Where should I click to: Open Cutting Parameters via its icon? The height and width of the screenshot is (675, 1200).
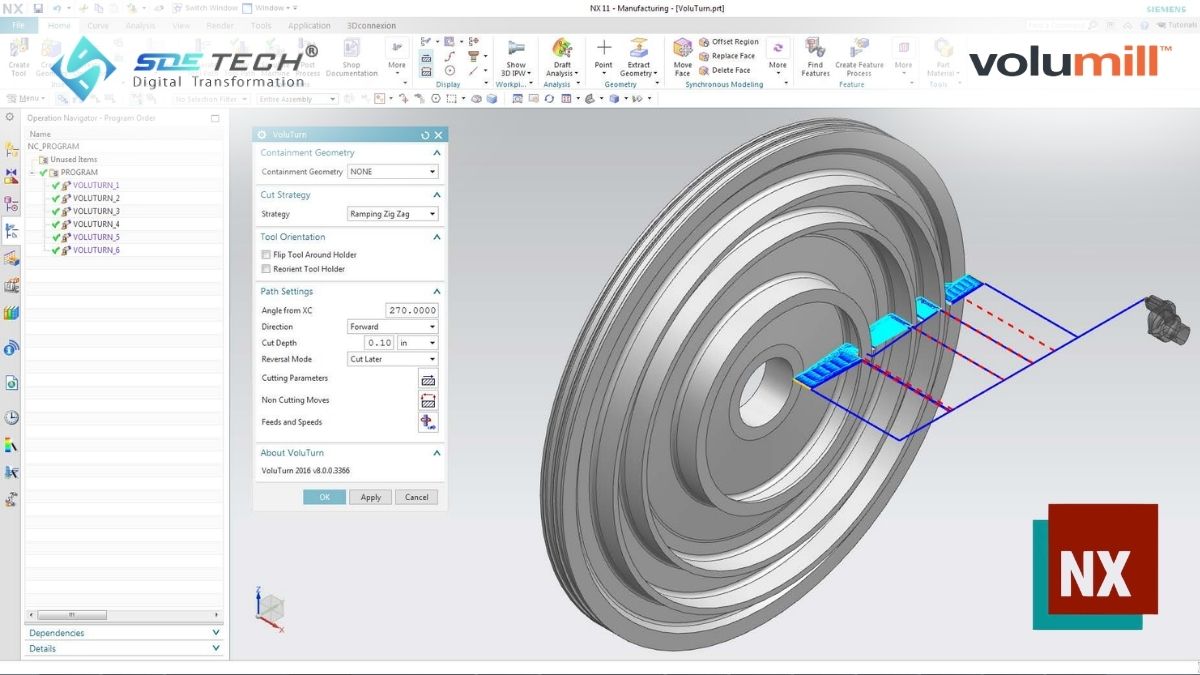[x=428, y=379]
